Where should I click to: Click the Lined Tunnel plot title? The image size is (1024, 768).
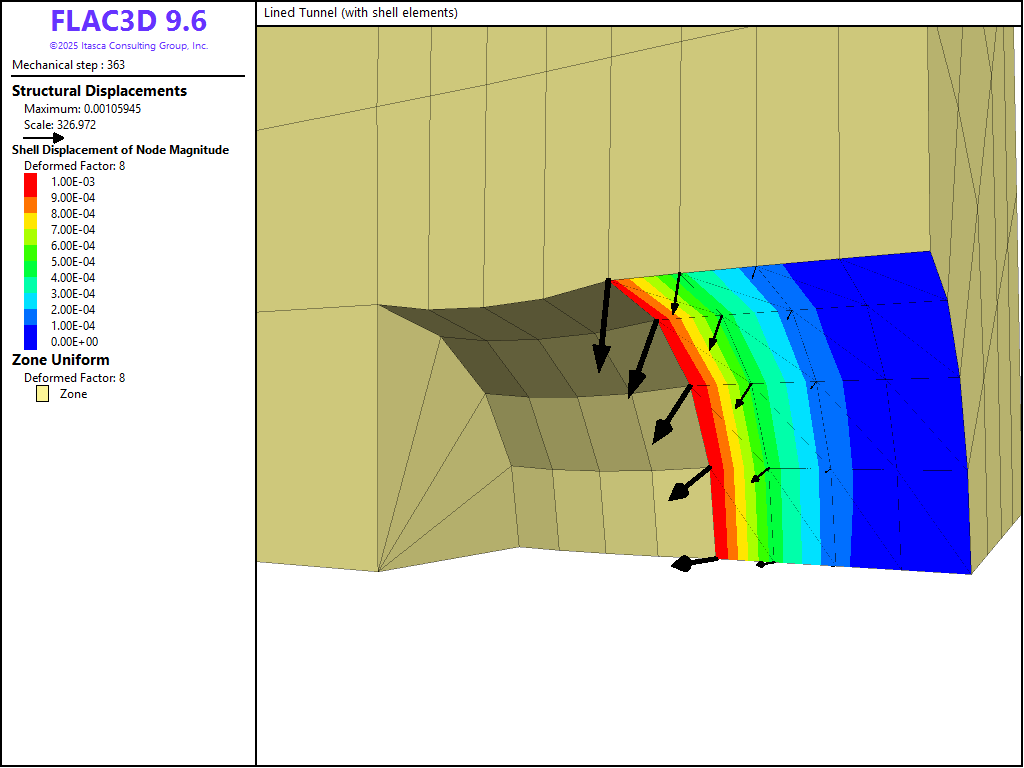click(x=361, y=13)
